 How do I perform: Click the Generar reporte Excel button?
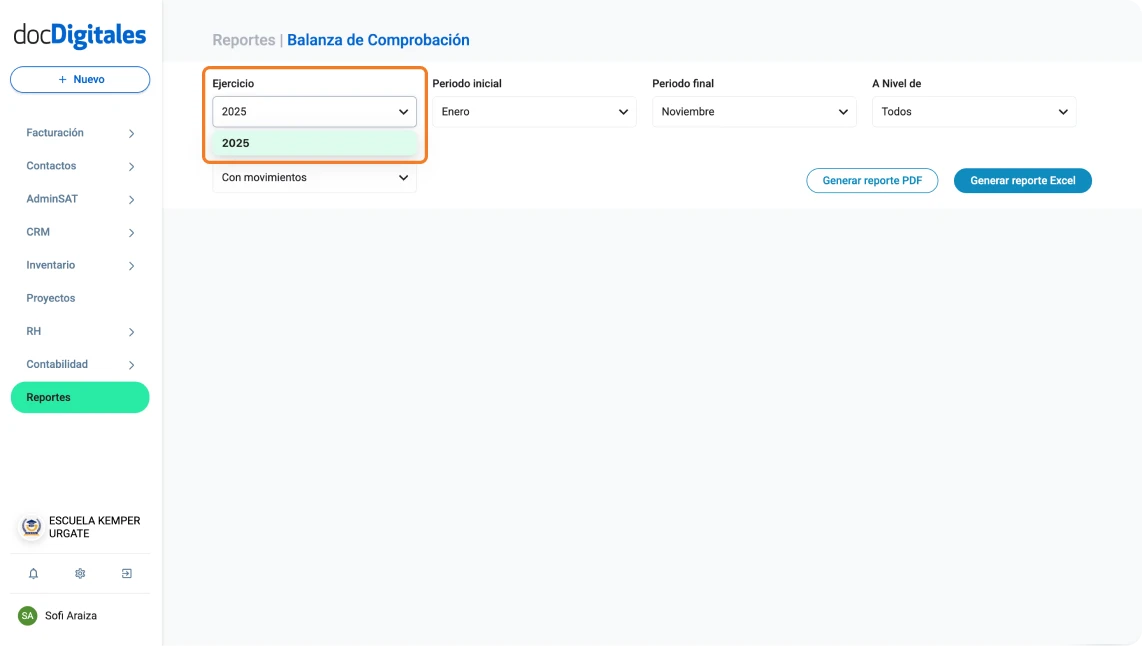[1022, 180]
